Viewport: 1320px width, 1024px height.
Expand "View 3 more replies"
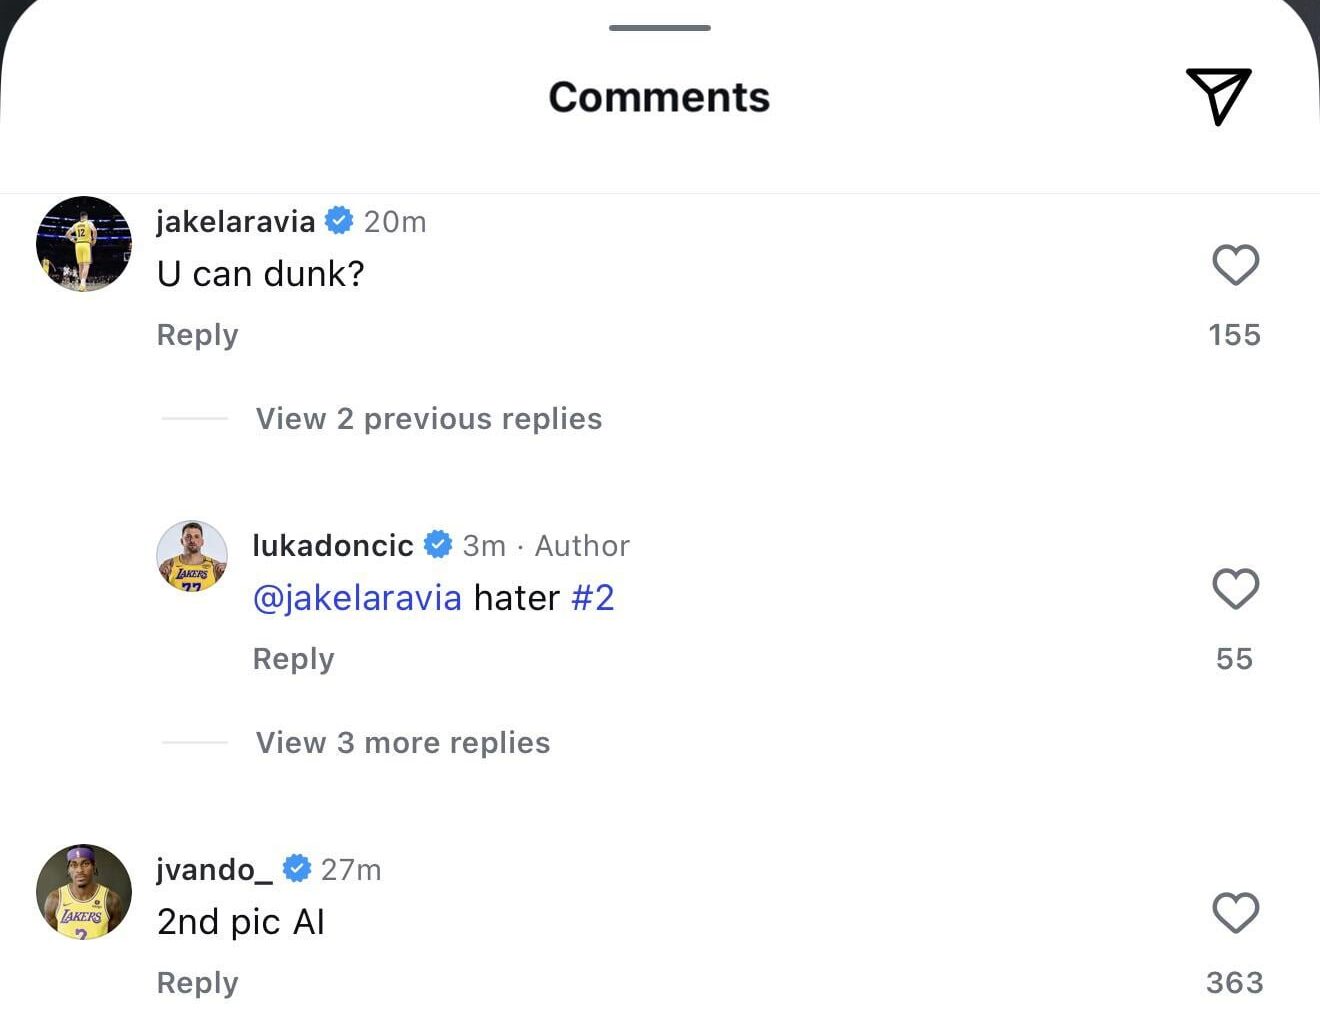403,742
